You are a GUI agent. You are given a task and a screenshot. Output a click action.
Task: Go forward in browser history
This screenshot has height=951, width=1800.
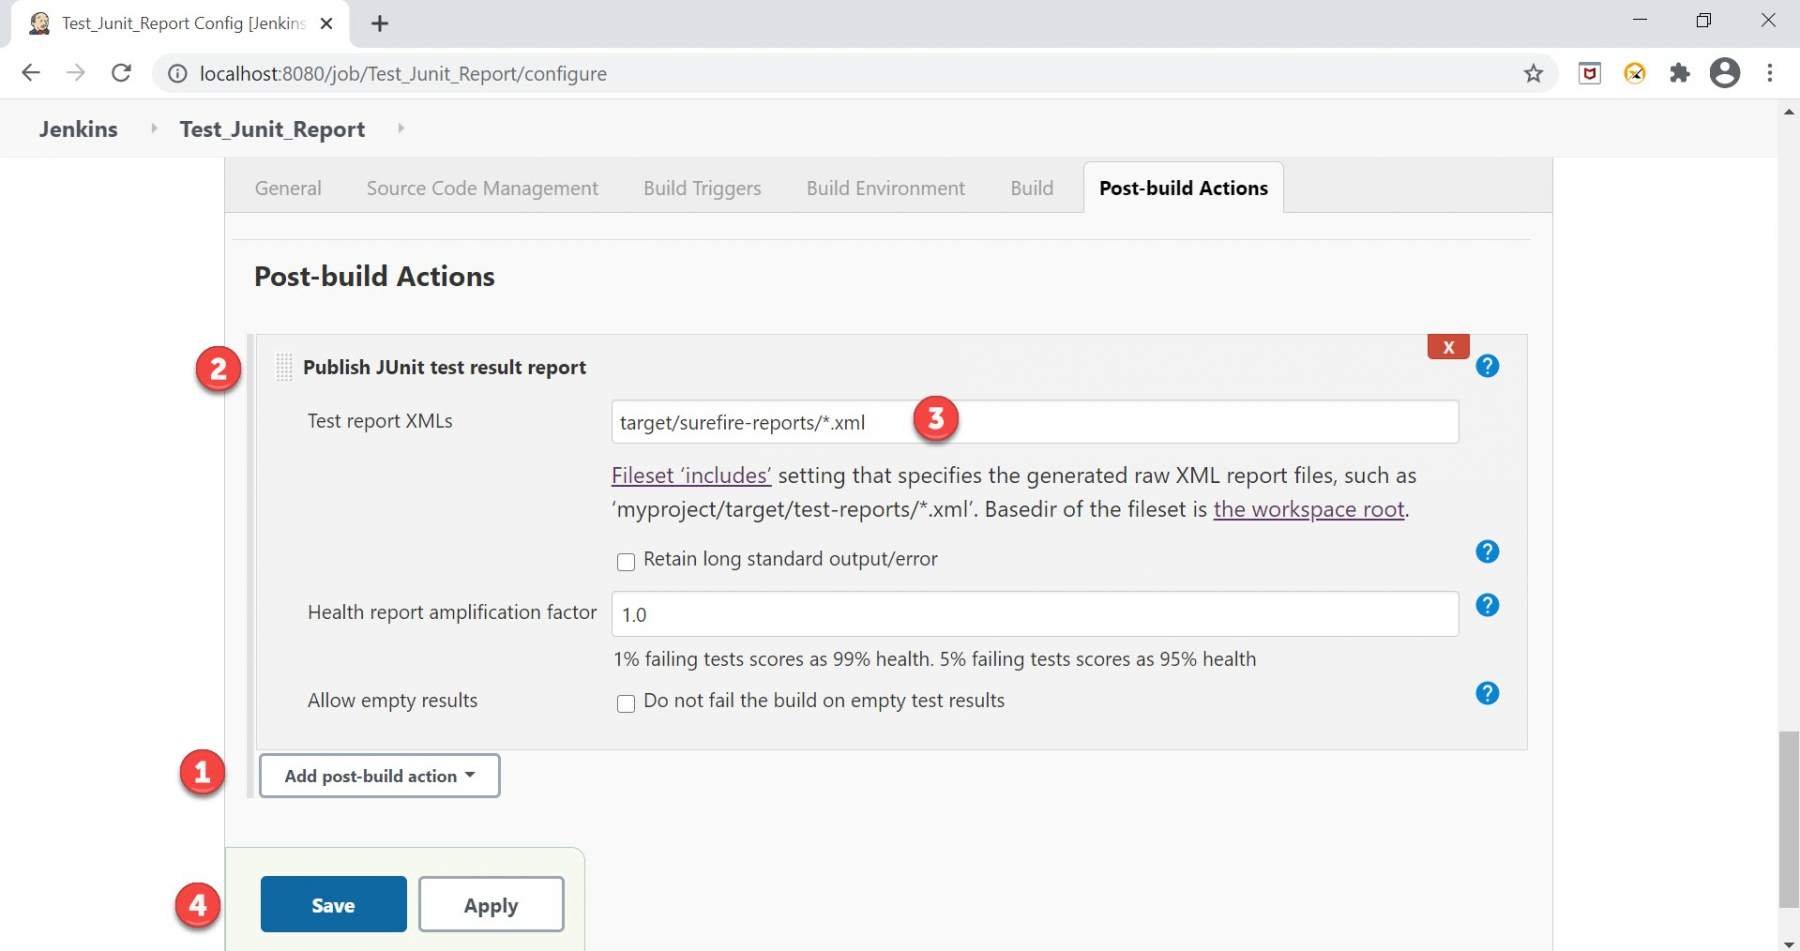click(x=76, y=73)
